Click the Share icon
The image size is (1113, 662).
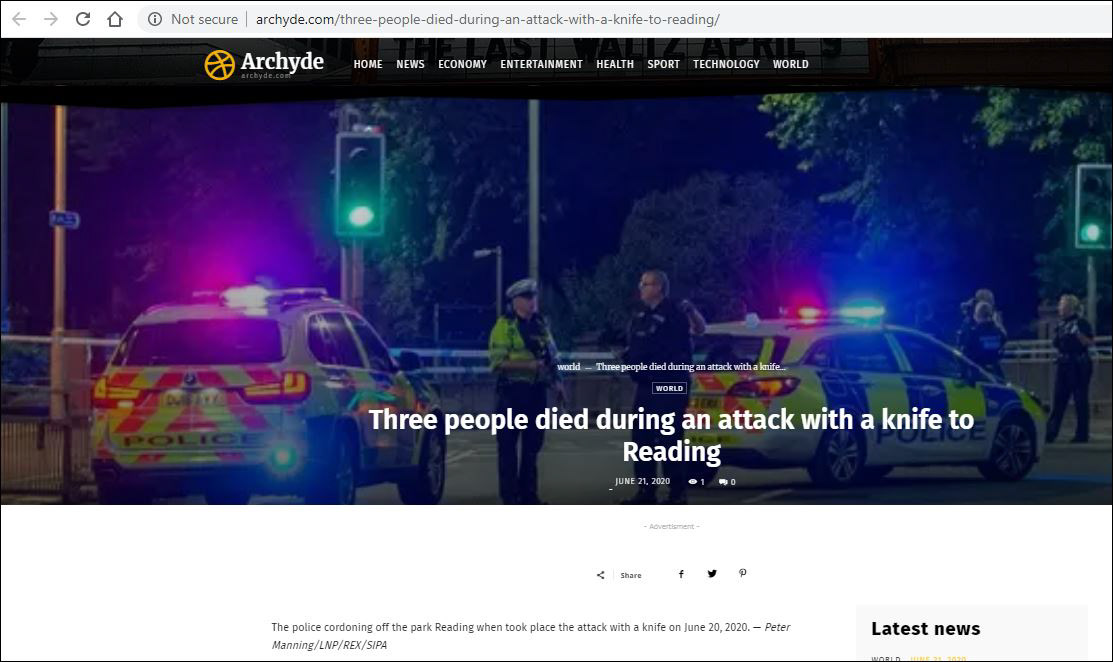point(601,575)
